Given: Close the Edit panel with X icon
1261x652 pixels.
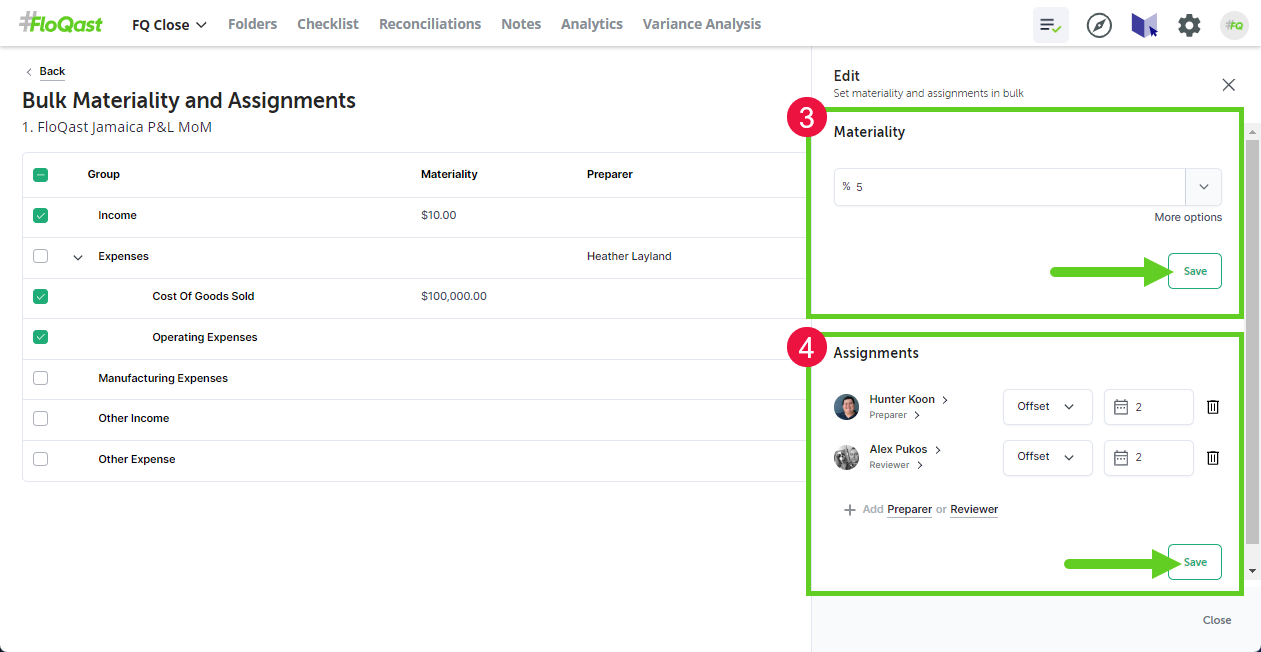Looking at the screenshot, I should click(x=1228, y=85).
